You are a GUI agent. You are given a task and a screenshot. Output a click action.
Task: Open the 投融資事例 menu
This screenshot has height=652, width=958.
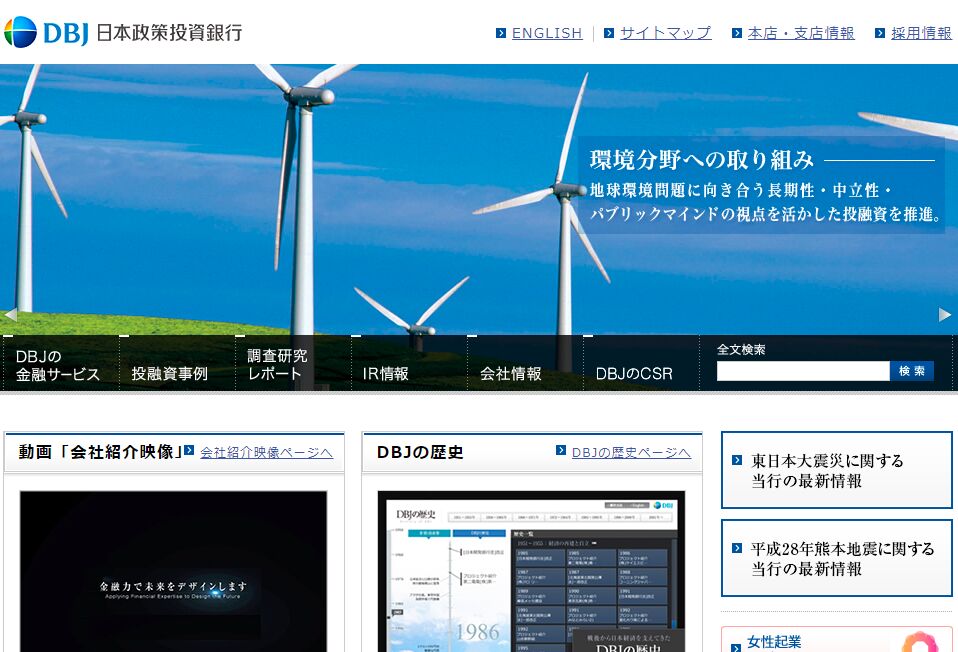(177, 364)
